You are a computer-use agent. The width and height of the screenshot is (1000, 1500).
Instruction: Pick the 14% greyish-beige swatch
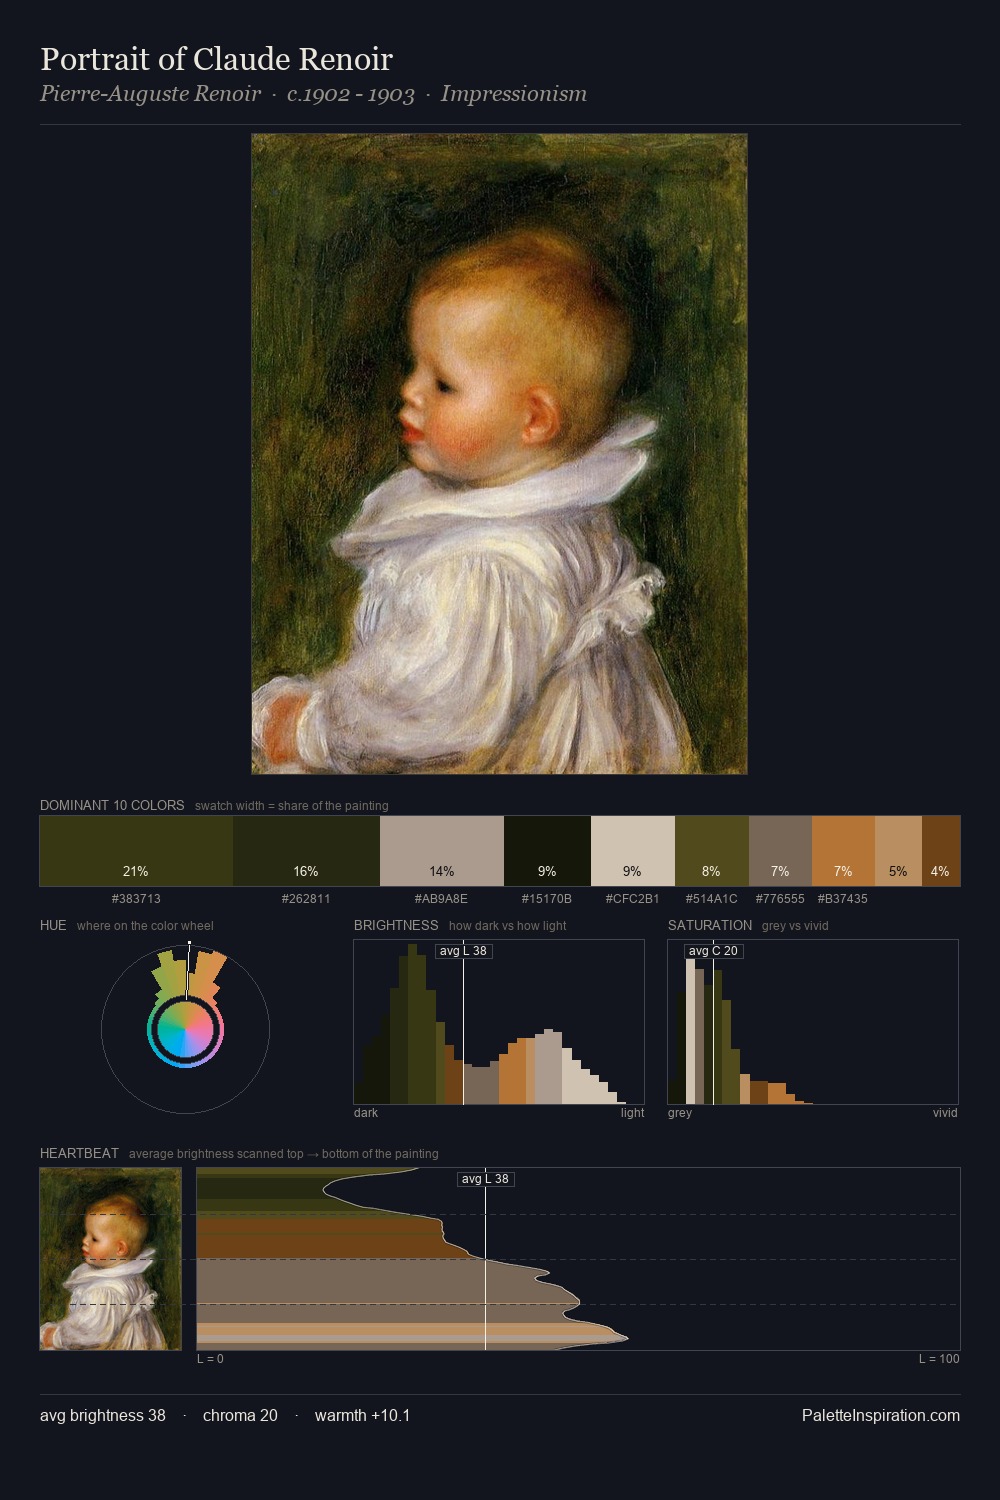[x=442, y=851]
